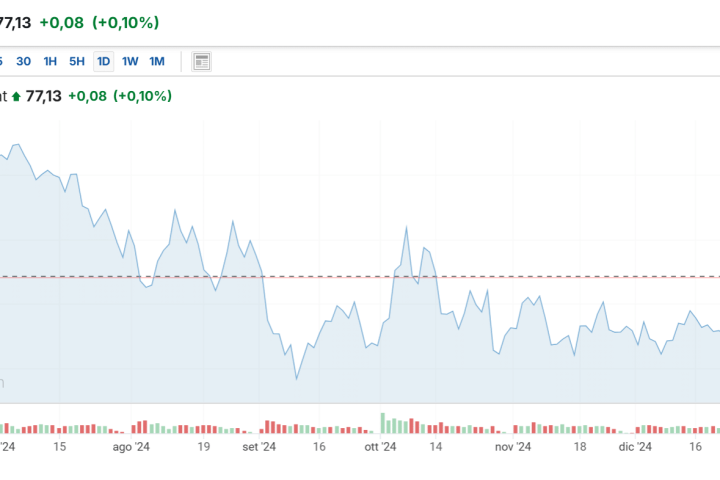Open the news layout icon beside intervals
Screen dimensions: 720x480
point(202,61)
